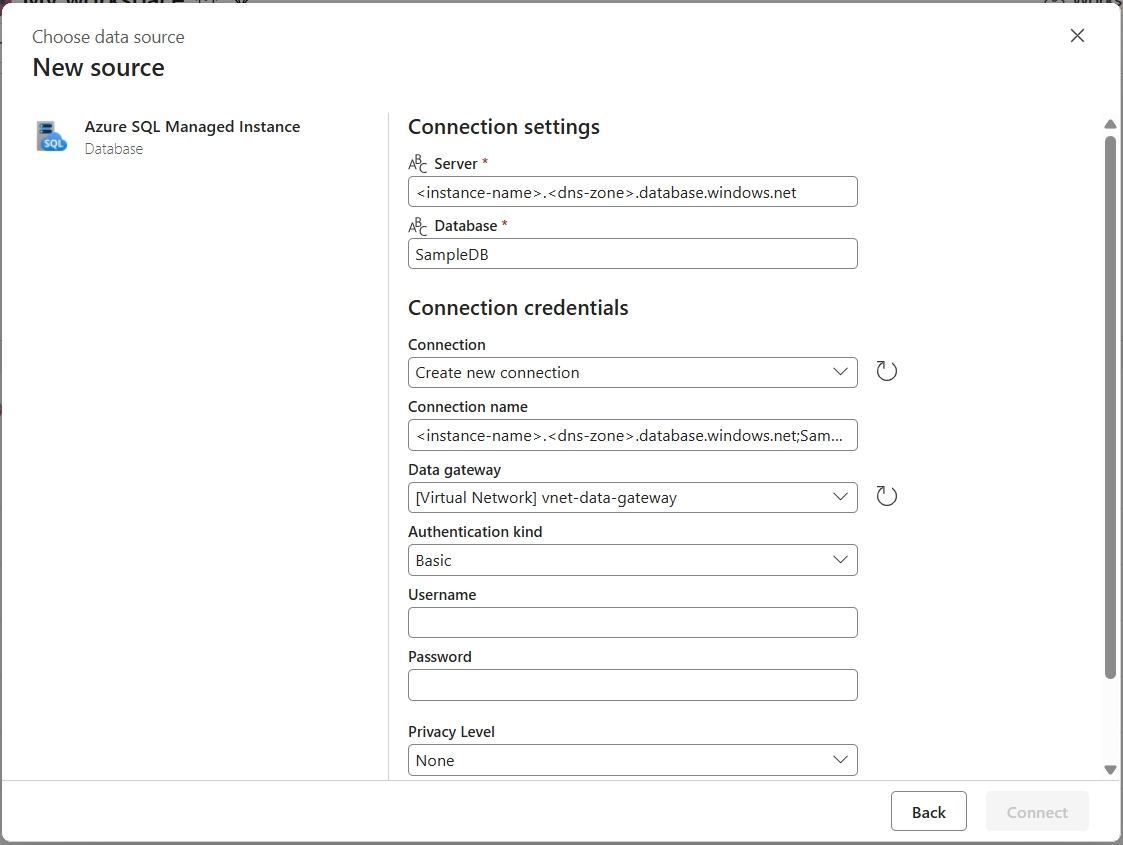Screen dimensions: 1123x845
Task: Select the Database field containing SampleDB
Action: [632, 253]
